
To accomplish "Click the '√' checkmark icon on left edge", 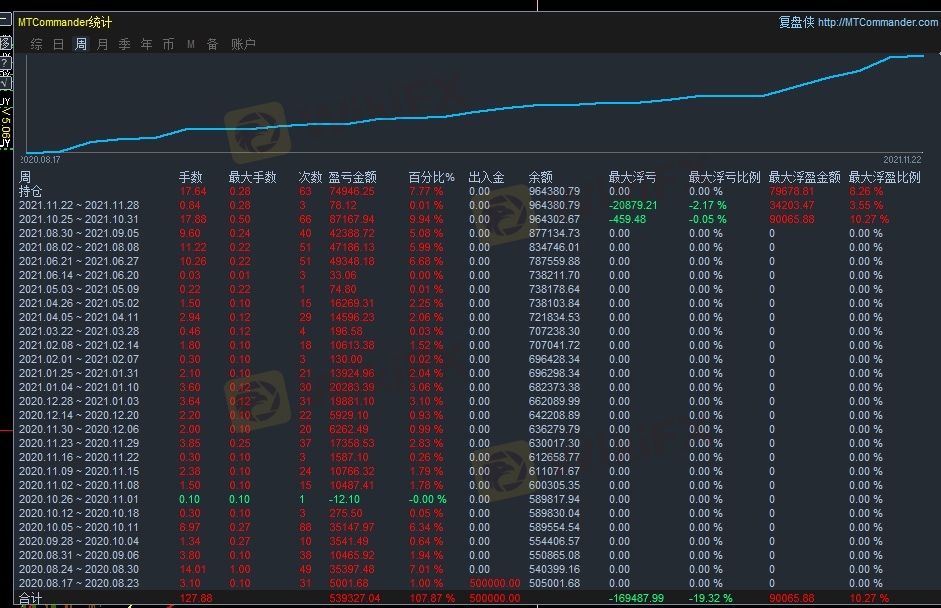I will [x=5, y=83].
